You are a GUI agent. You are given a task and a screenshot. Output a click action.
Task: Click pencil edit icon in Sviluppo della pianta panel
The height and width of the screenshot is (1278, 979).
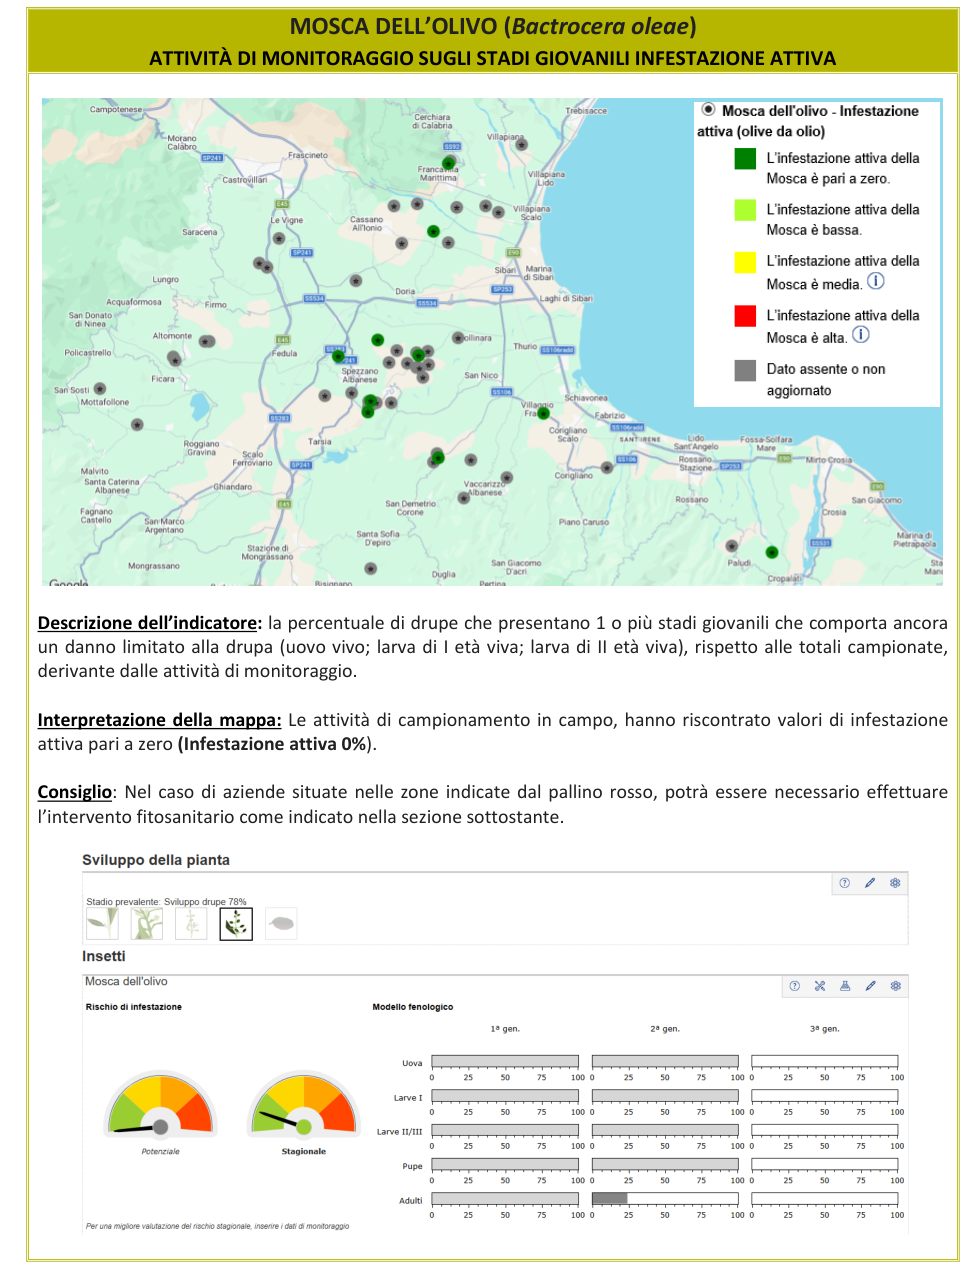pos(870,883)
